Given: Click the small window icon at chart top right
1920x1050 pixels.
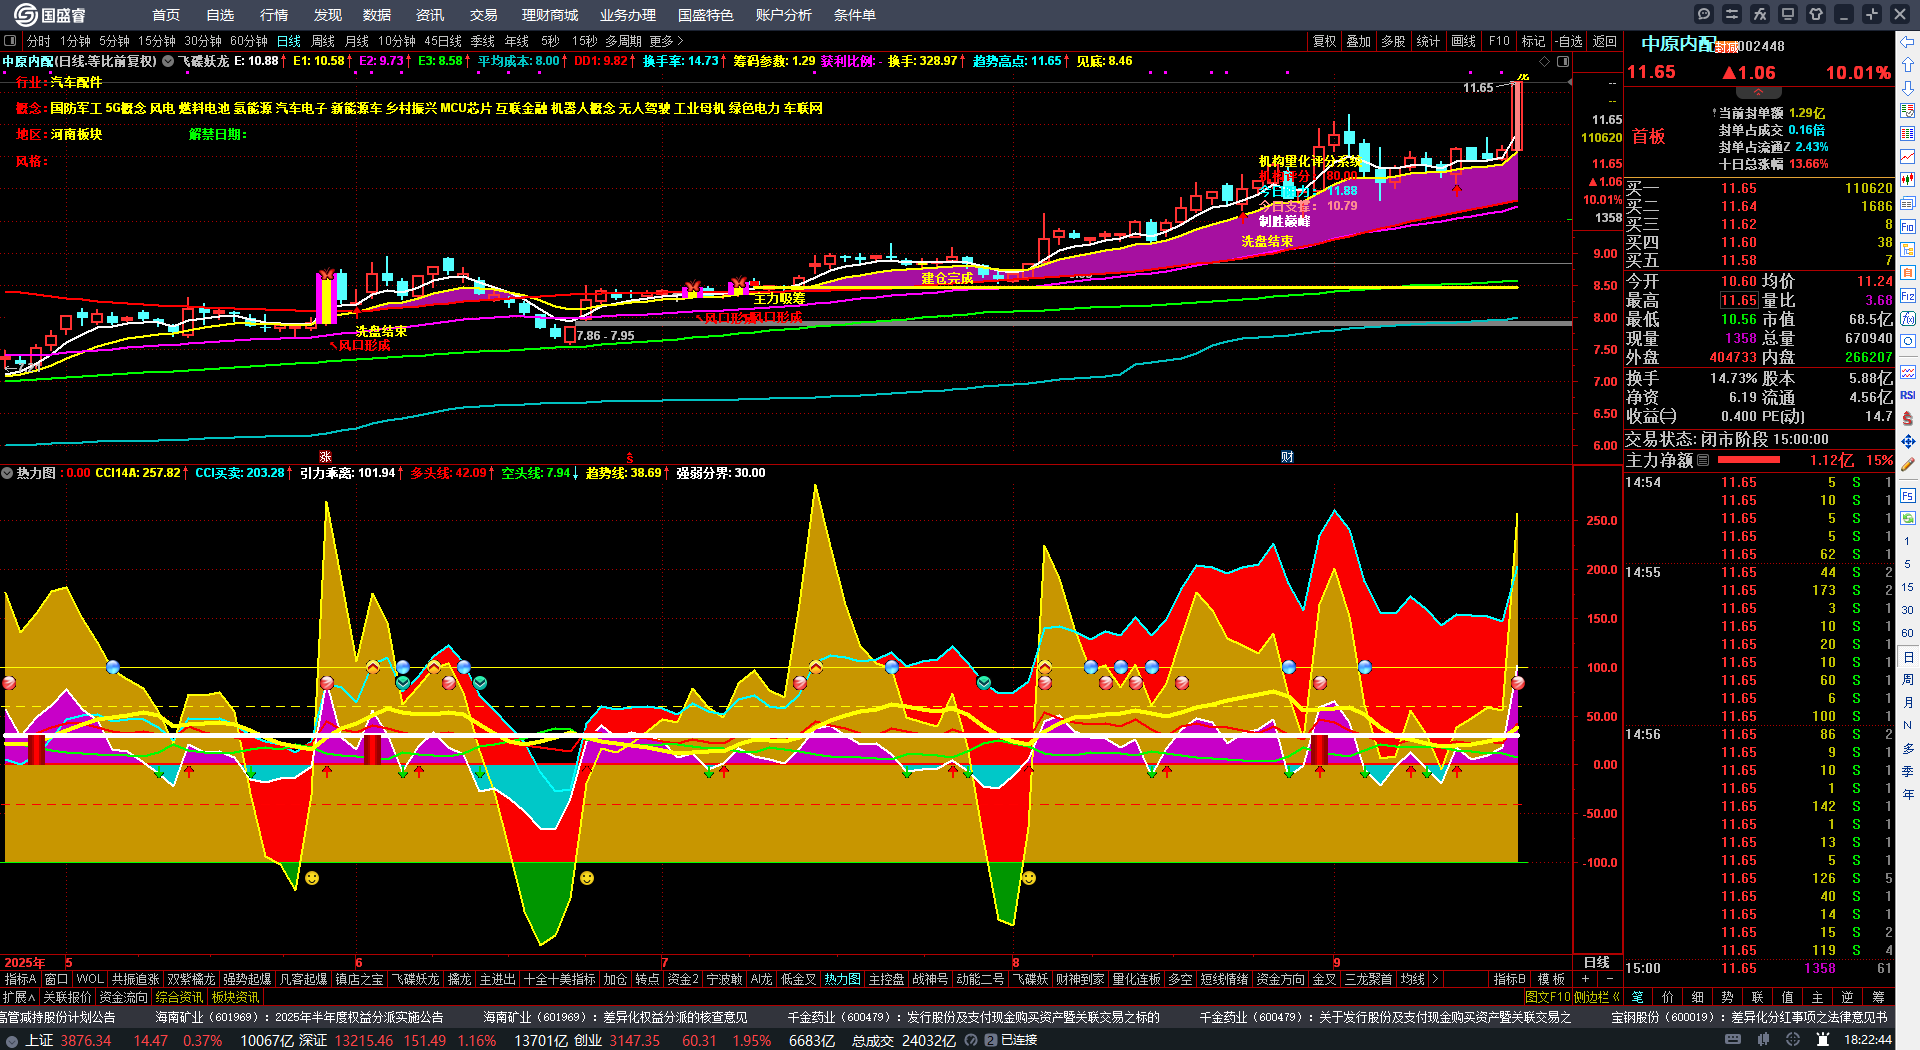Looking at the screenshot, I should tap(1563, 62).
